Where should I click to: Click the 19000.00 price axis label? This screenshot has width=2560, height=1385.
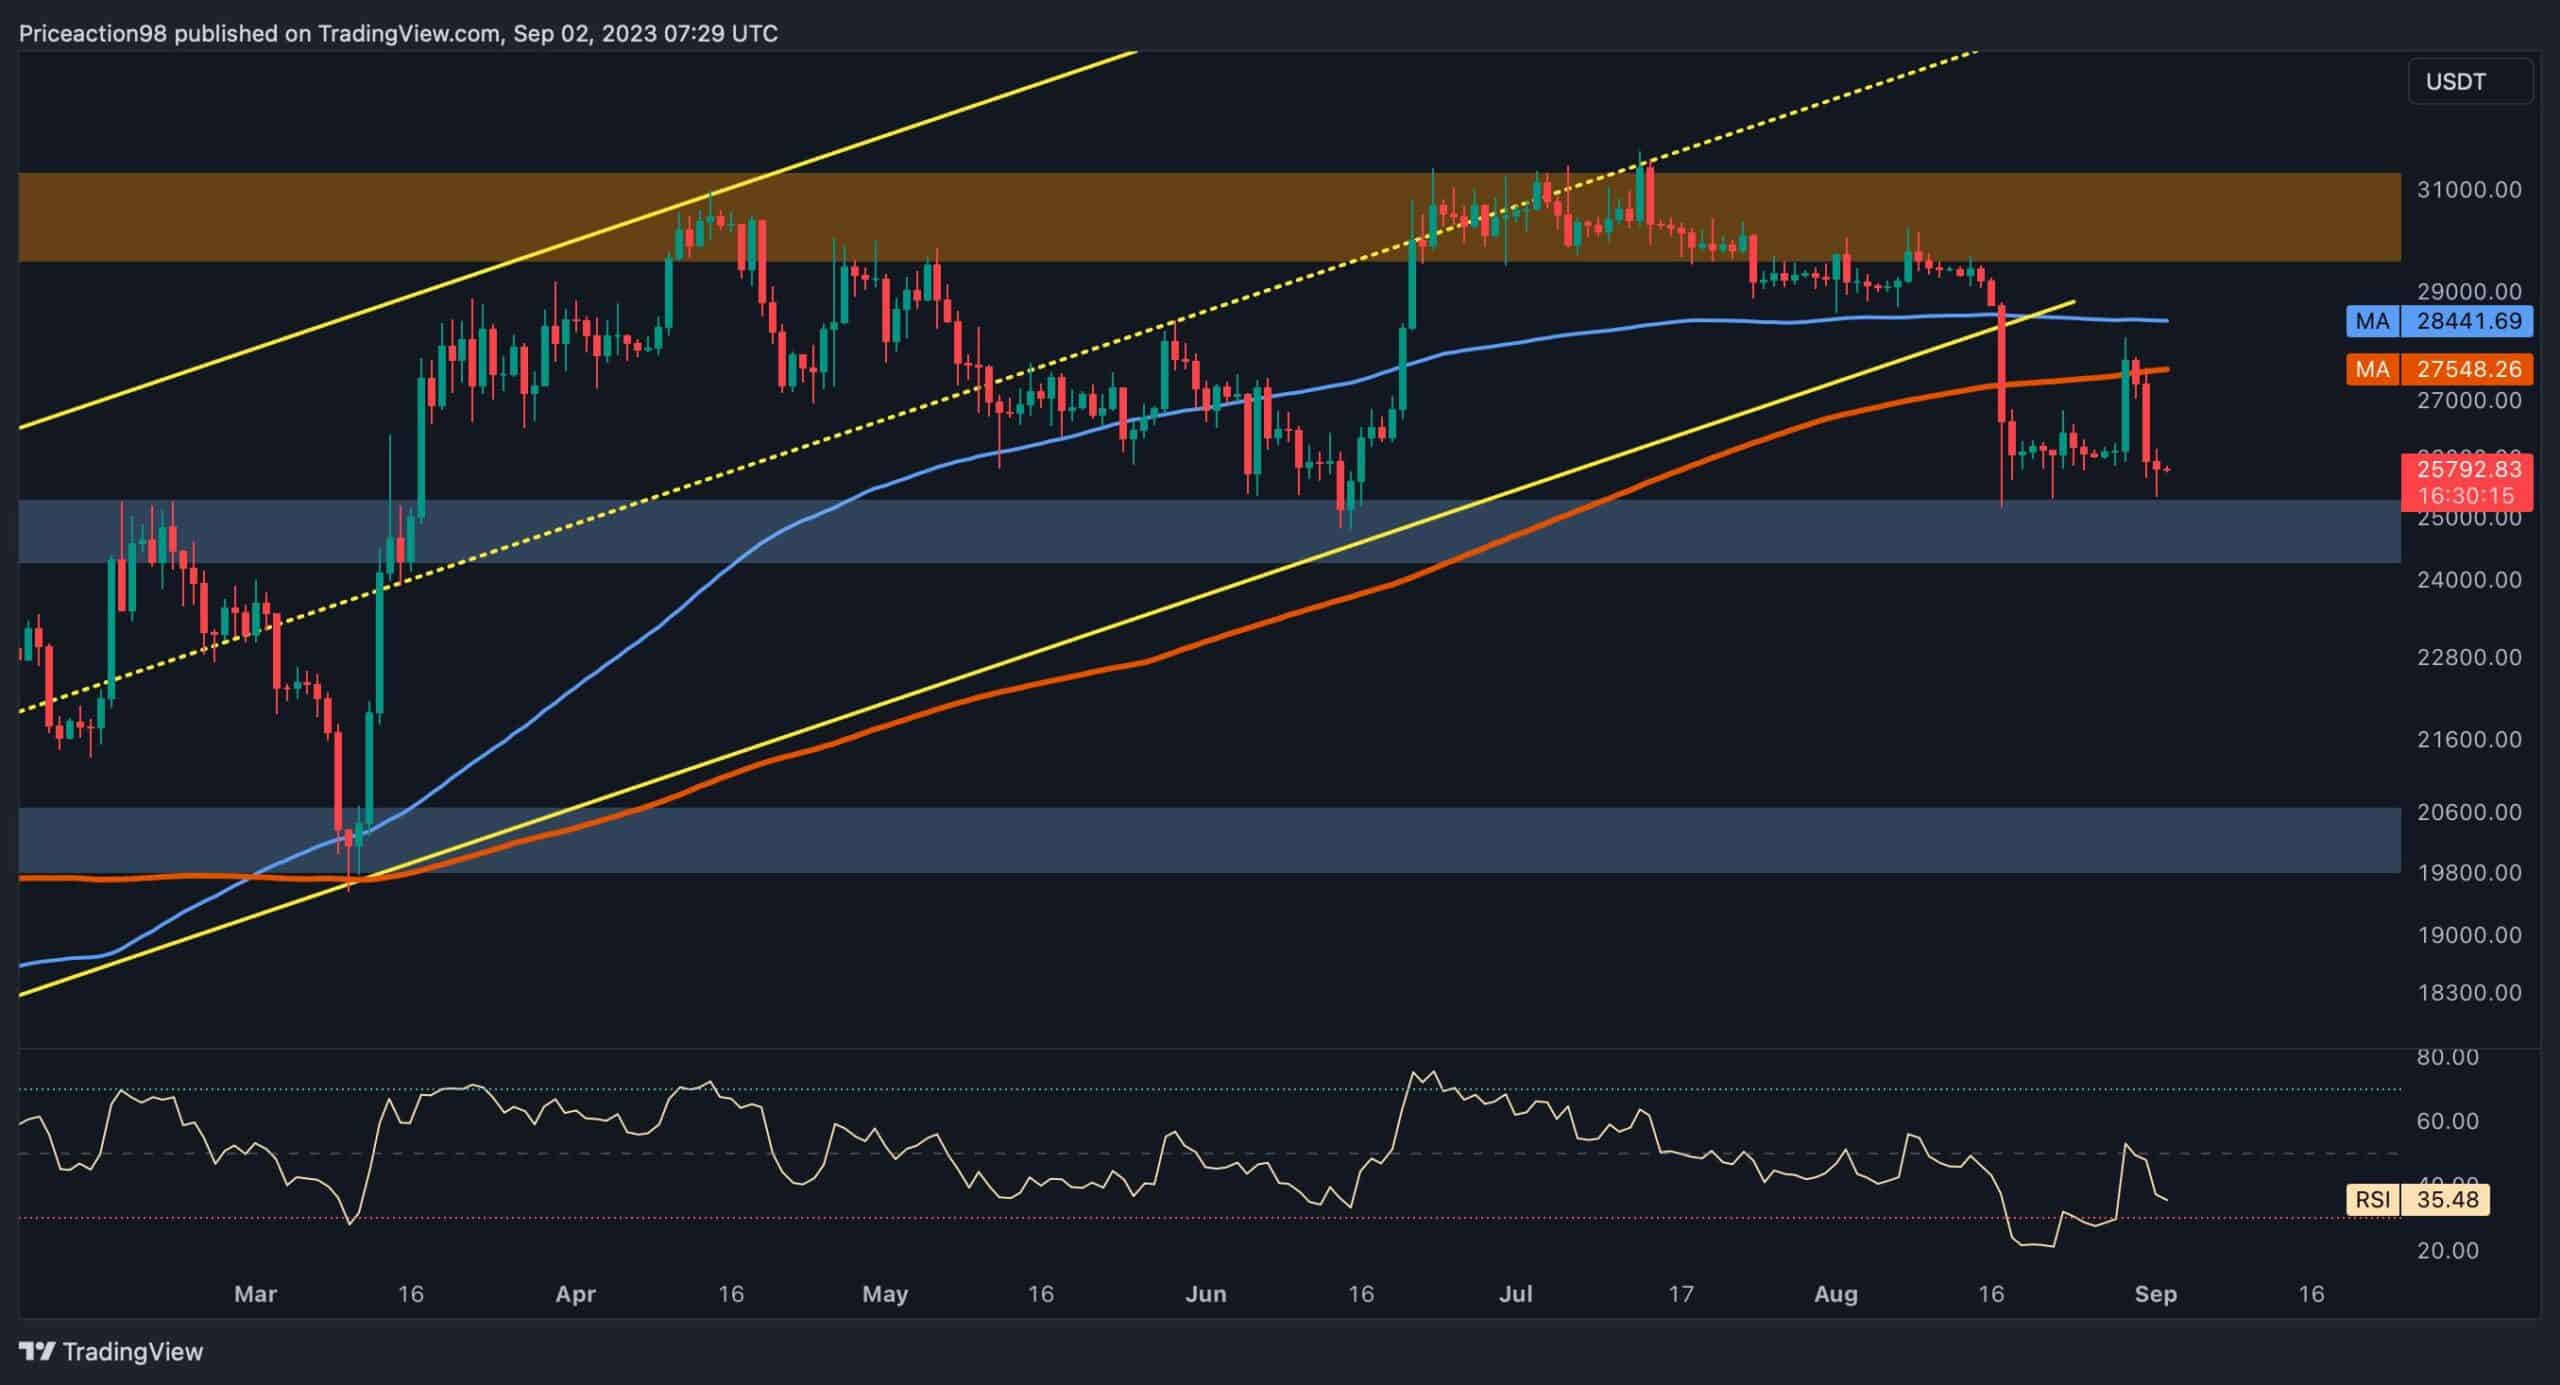click(x=2468, y=935)
